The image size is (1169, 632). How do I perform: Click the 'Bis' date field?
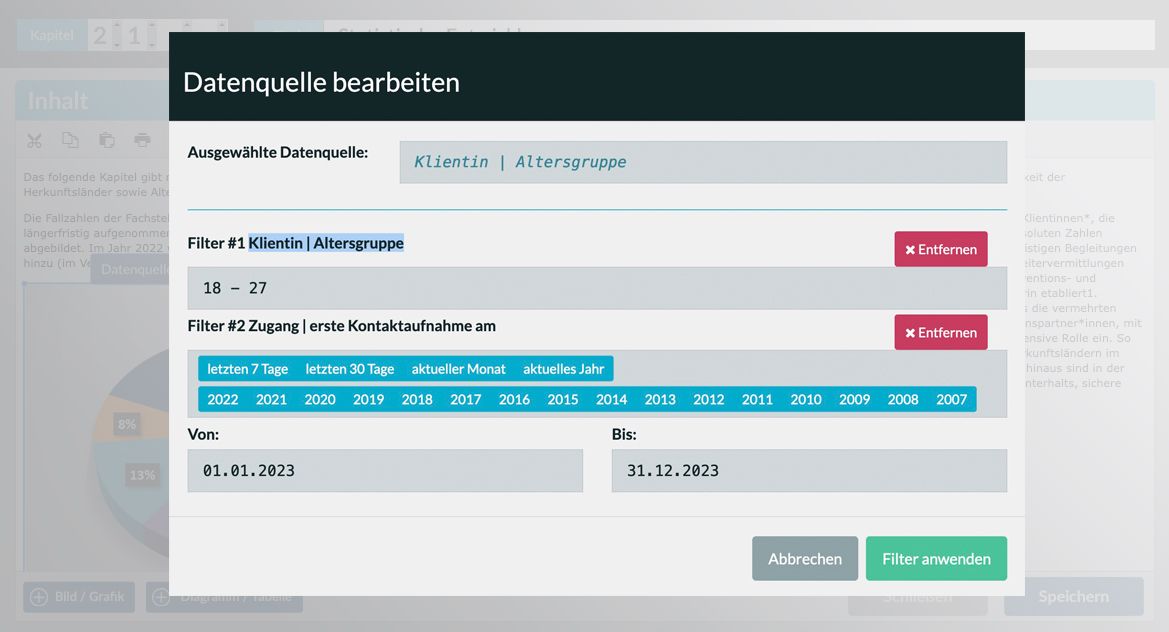point(808,470)
